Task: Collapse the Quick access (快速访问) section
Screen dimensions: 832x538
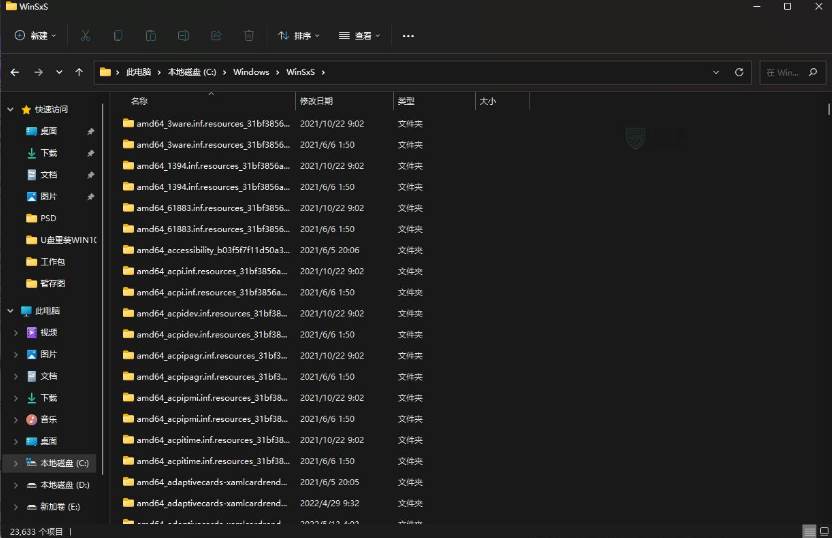Action: click(x=10, y=109)
